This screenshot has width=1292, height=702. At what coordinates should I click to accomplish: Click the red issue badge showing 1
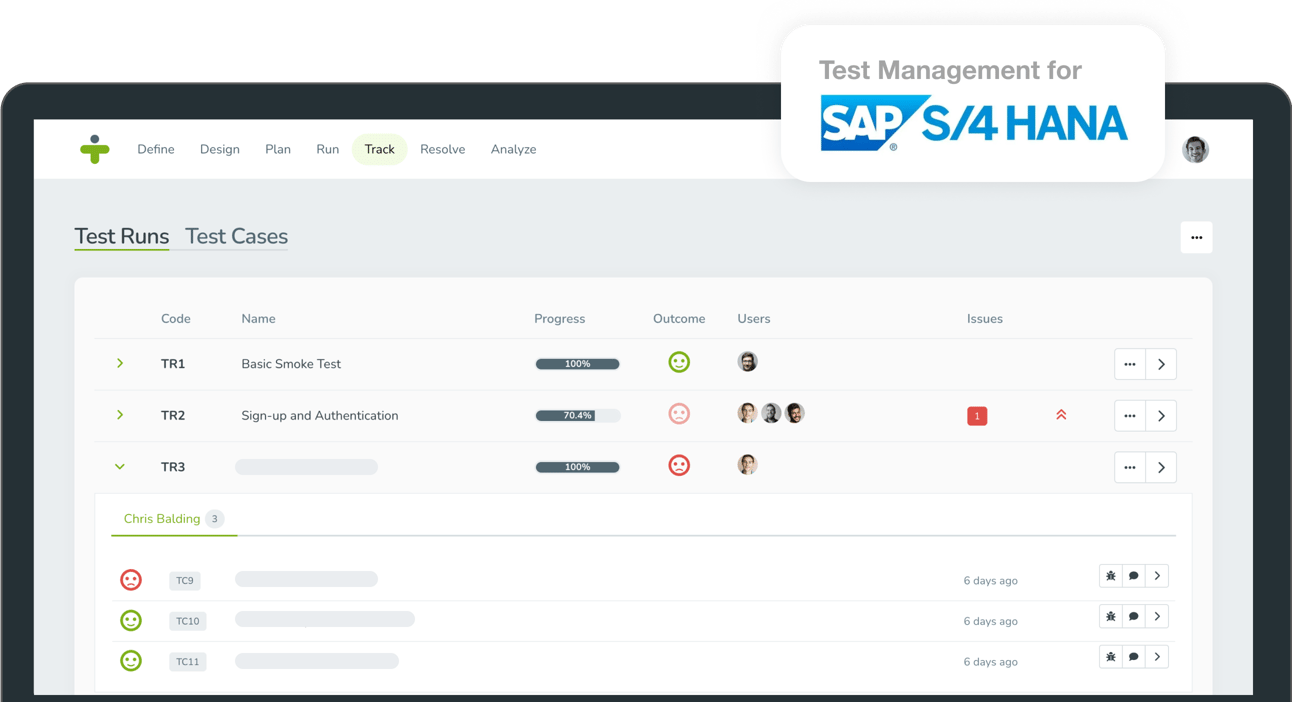click(977, 414)
